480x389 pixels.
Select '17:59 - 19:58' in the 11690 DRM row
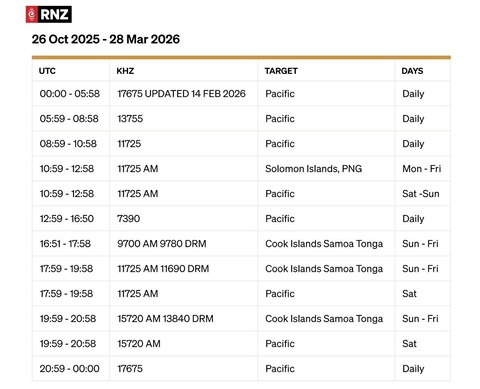pyautogui.click(x=67, y=269)
